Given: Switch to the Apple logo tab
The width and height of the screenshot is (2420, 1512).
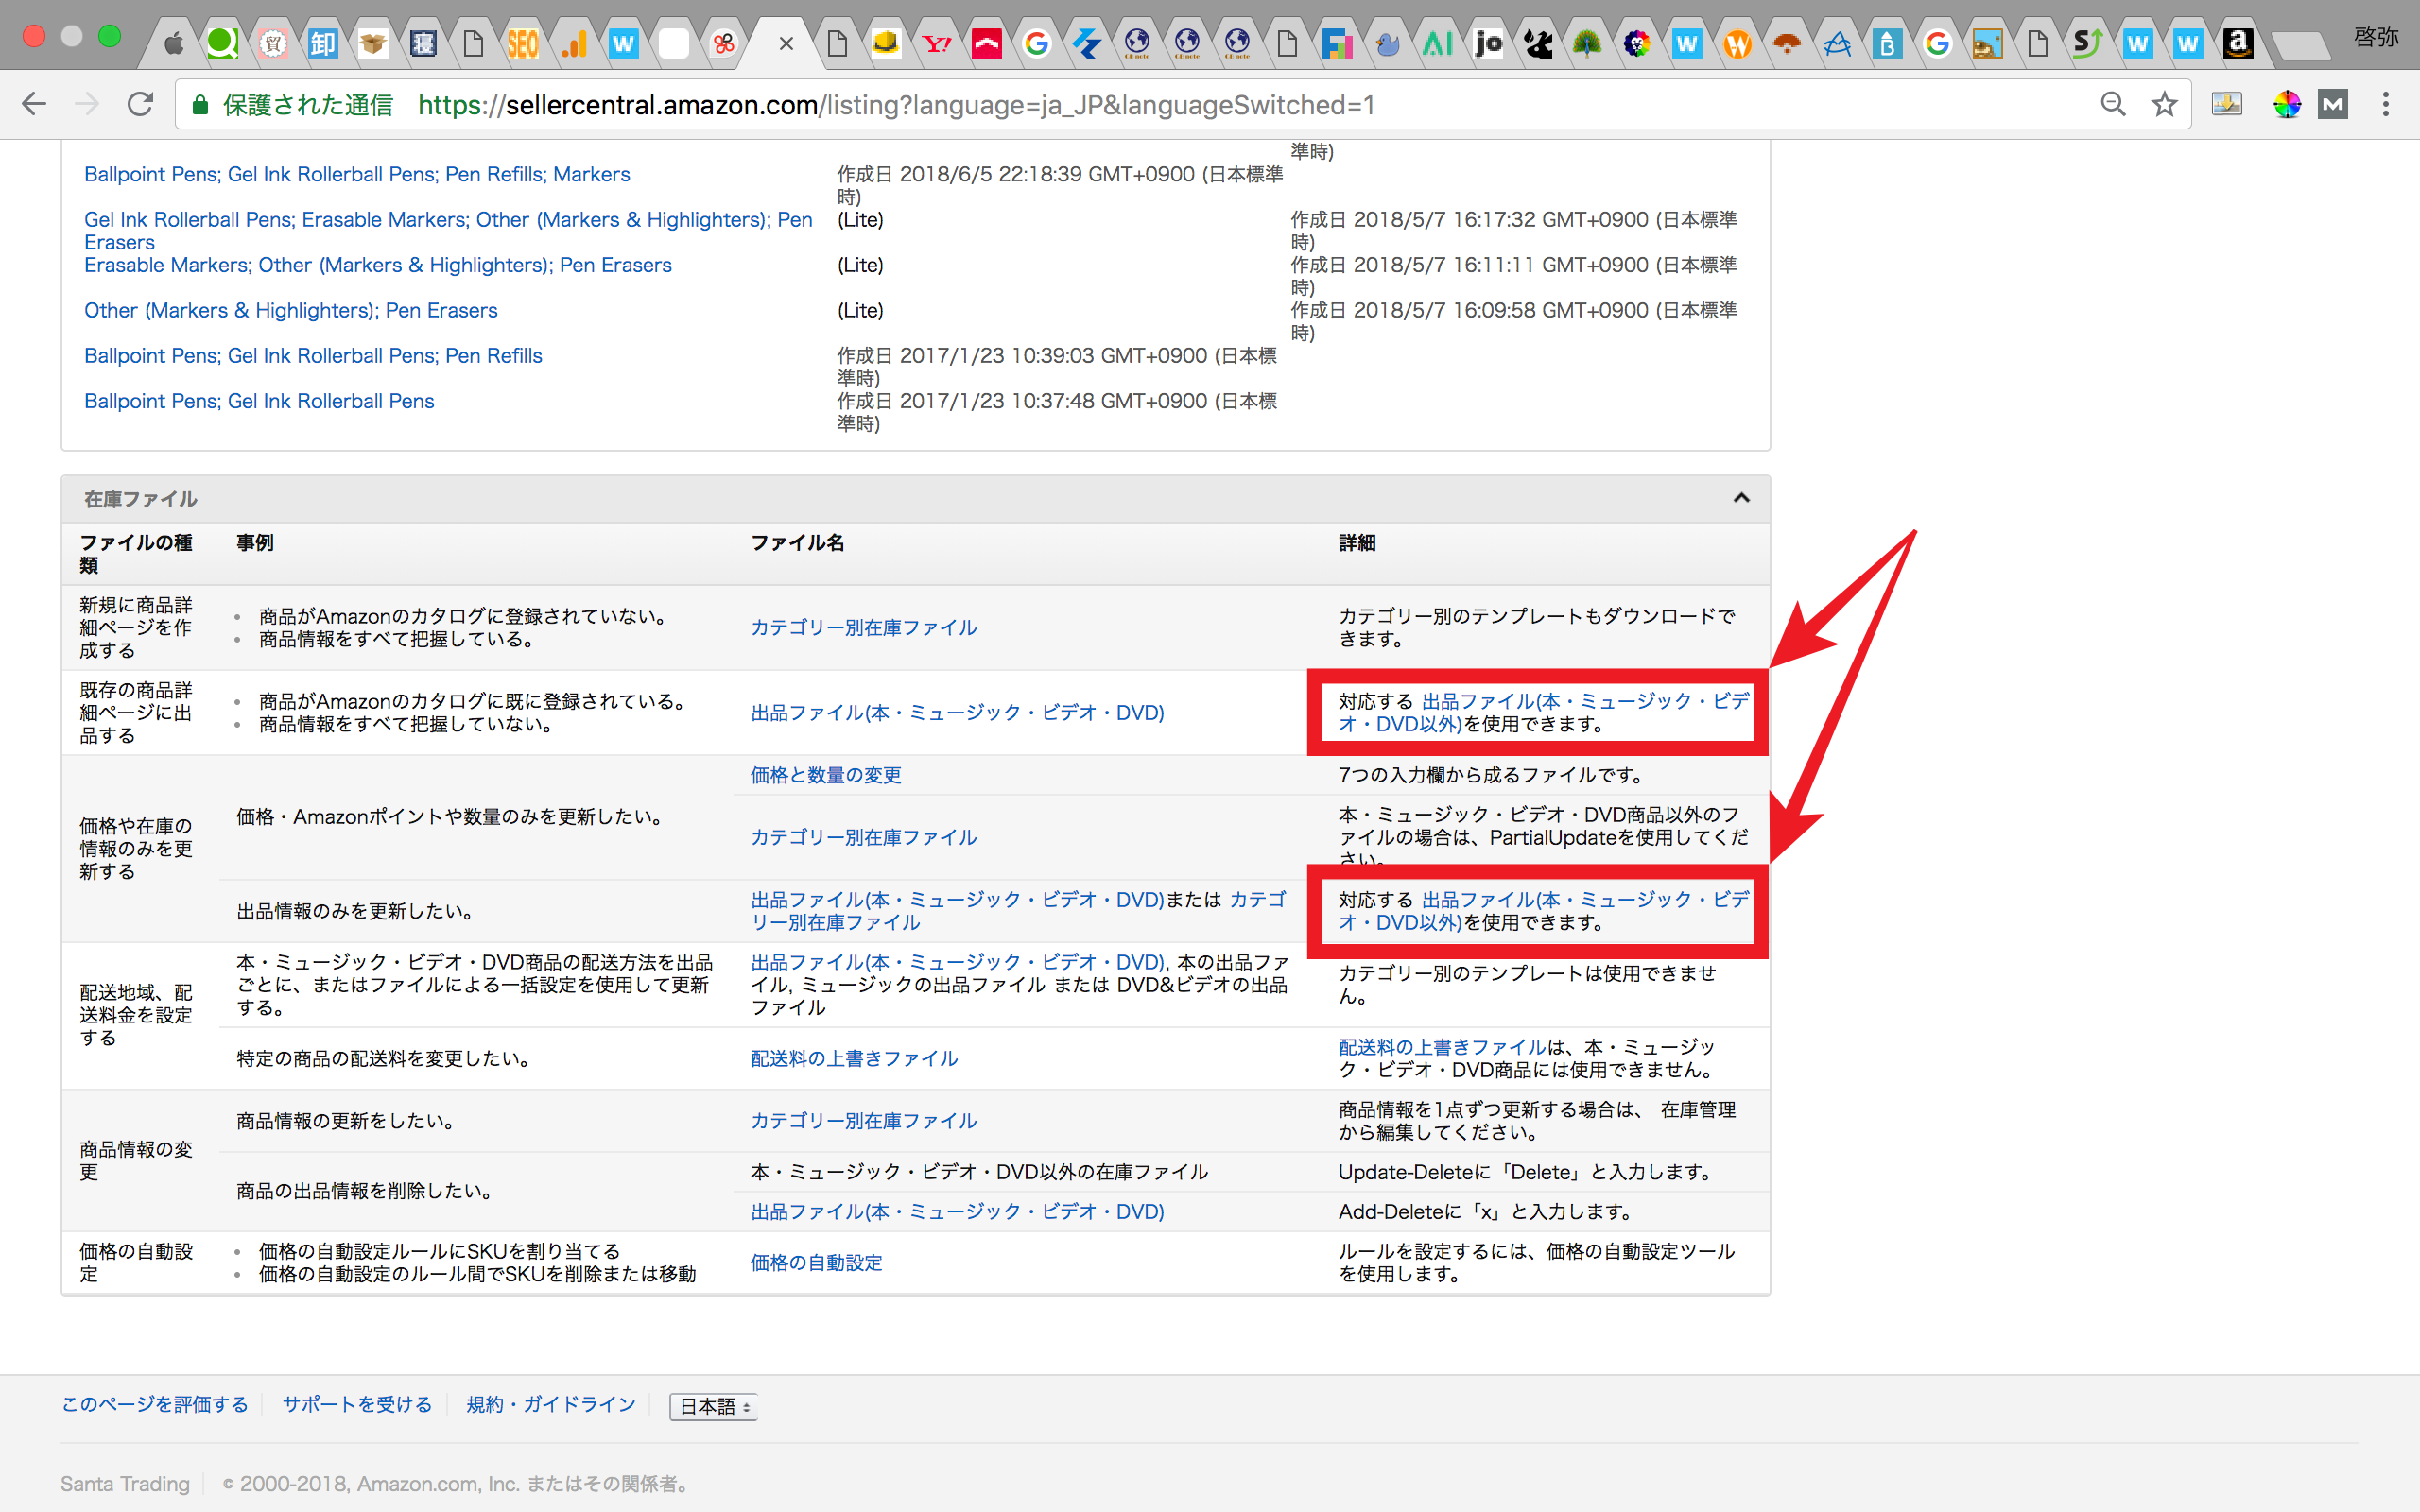Looking at the screenshot, I should coord(173,43).
